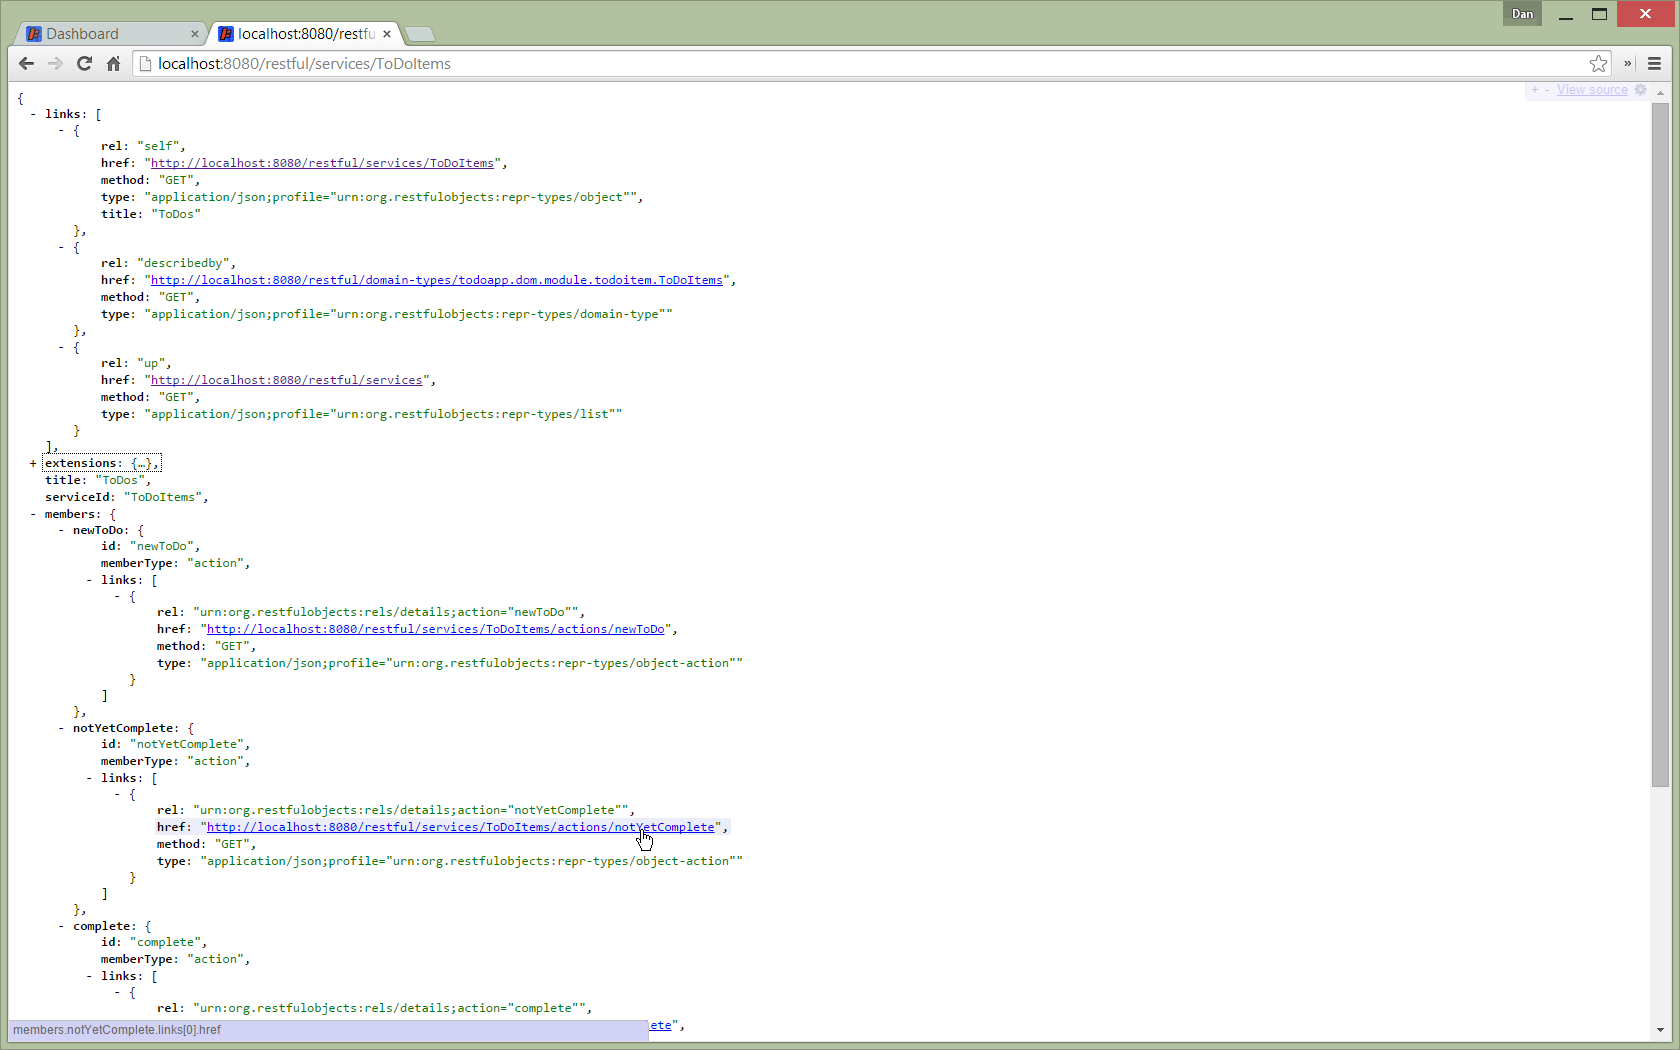Collapse the members object
Image resolution: width=1680 pixels, height=1050 pixels.
(33, 514)
